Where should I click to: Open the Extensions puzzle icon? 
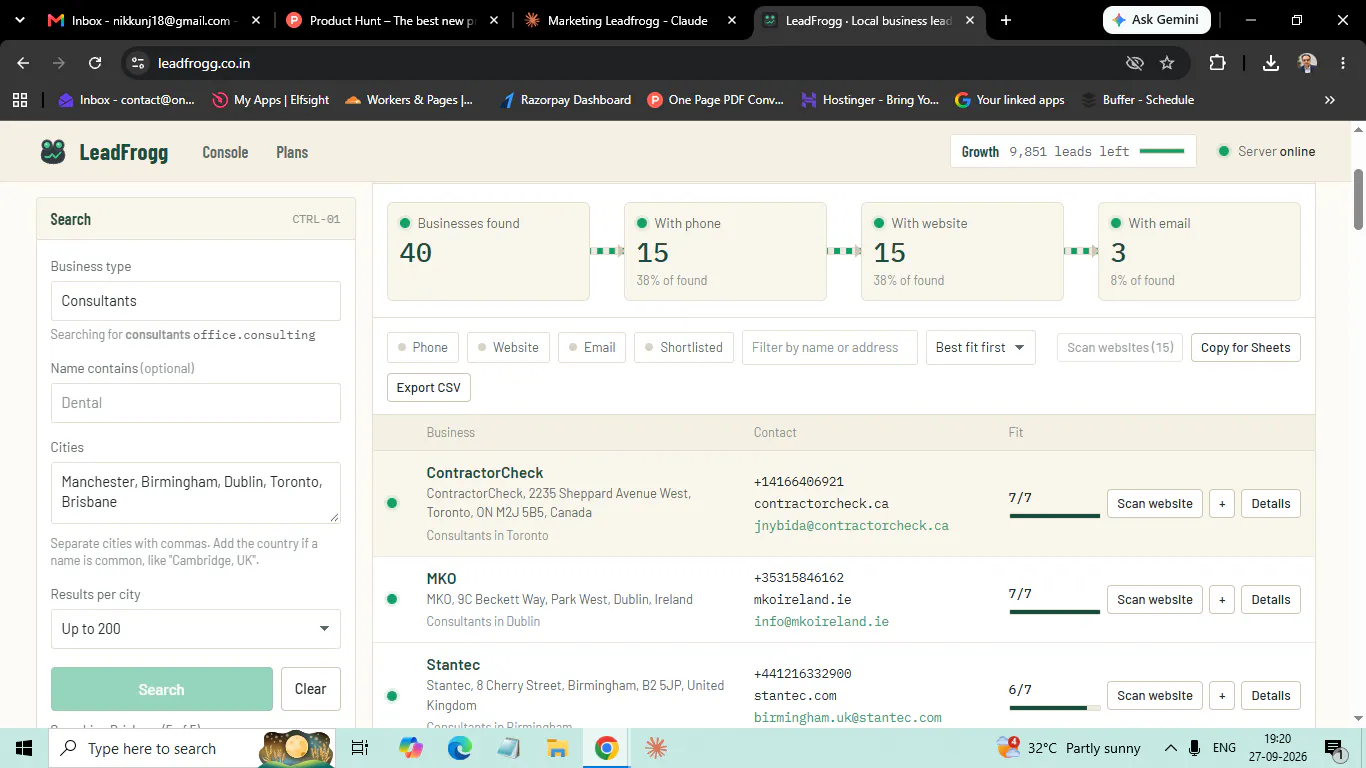click(1217, 63)
